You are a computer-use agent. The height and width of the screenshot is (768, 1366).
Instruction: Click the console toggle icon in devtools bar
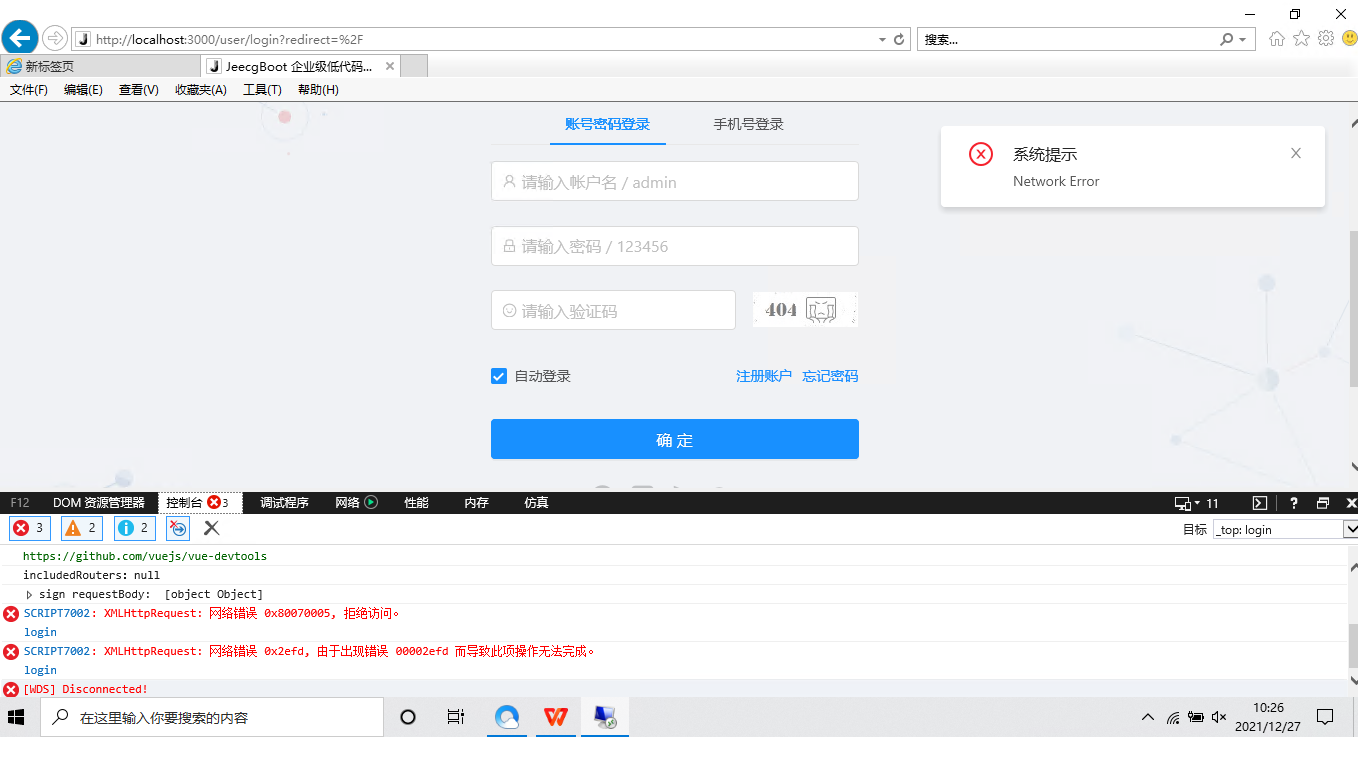coord(1260,503)
